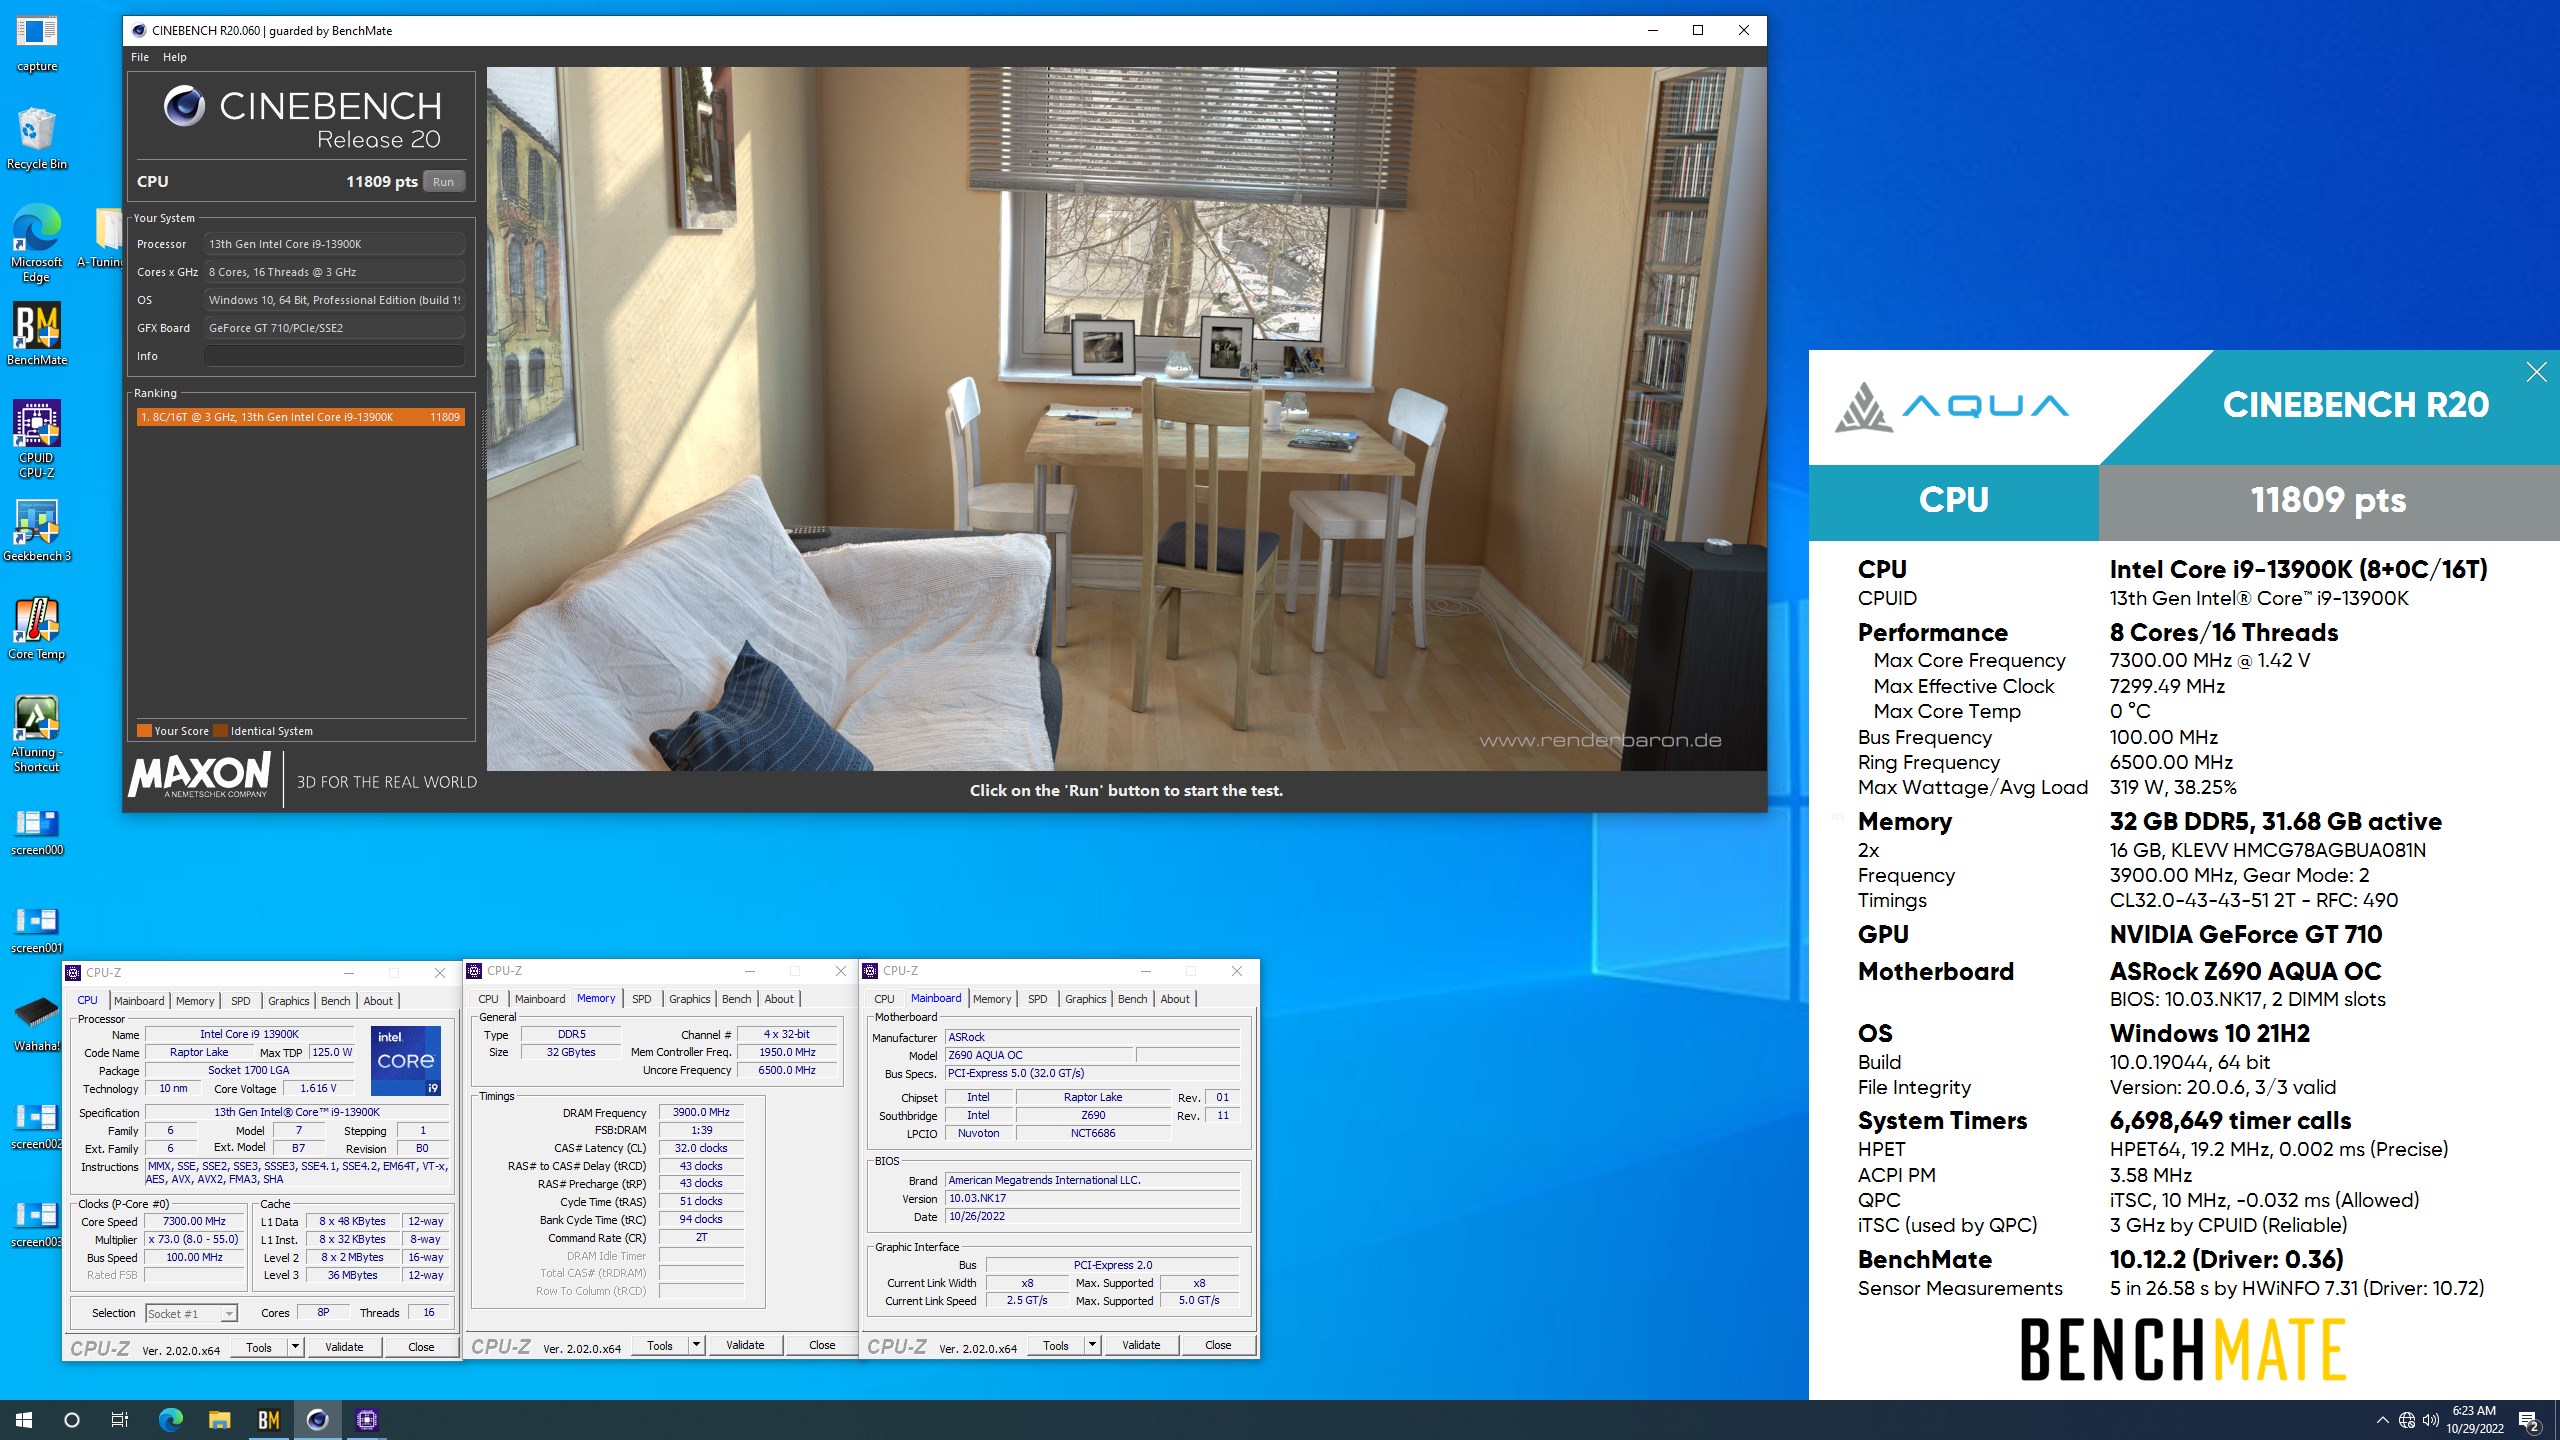Open network status in the system tray
The width and height of the screenshot is (2560, 1440).
pos(2407,1420)
